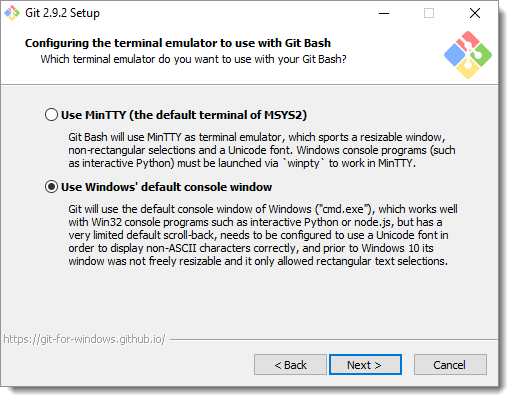Screen dimensions: 514x402
Task: Click the Git icon in the title bar
Action: (x=12, y=13)
